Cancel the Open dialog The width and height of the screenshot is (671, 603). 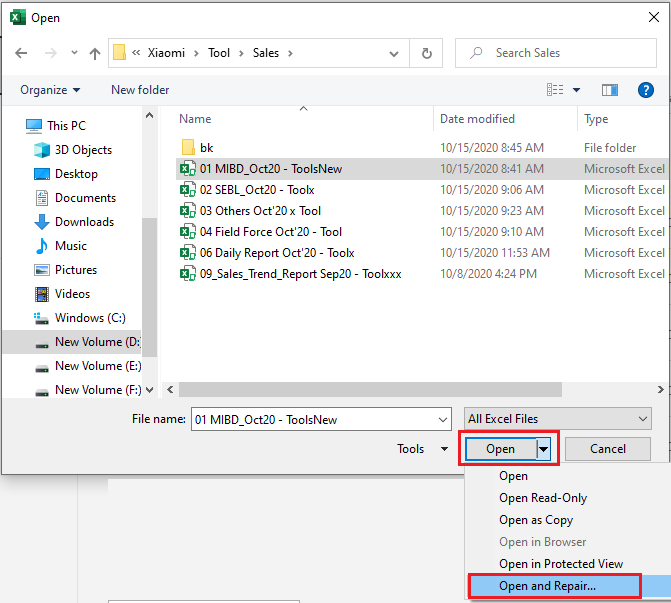[x=608, y=449]
